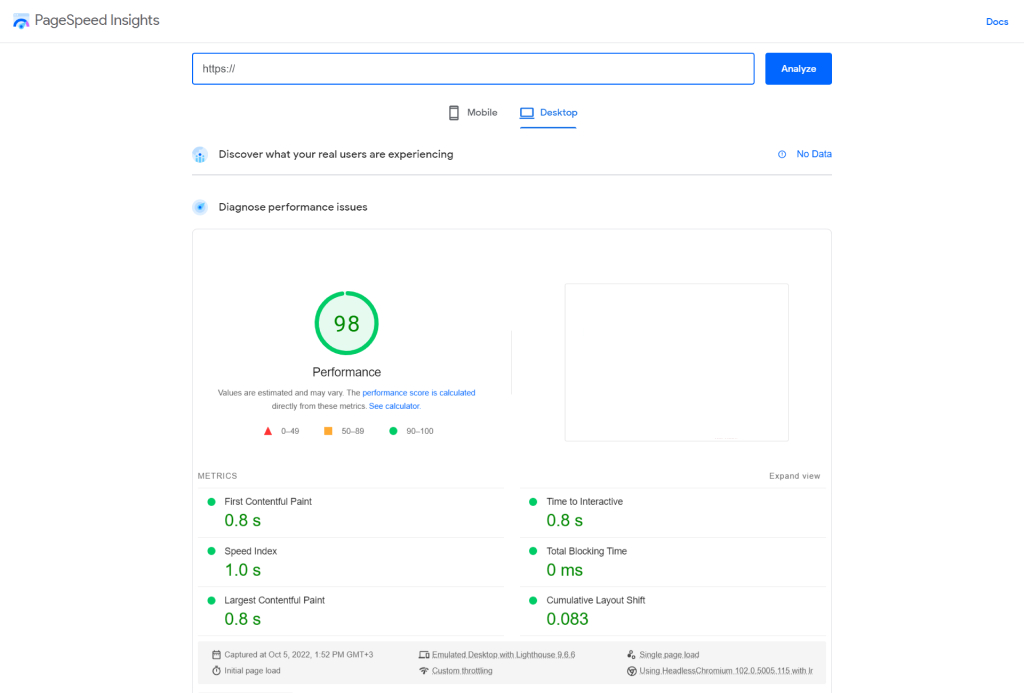Click the 98 performance score gauge

pos(346,323)
